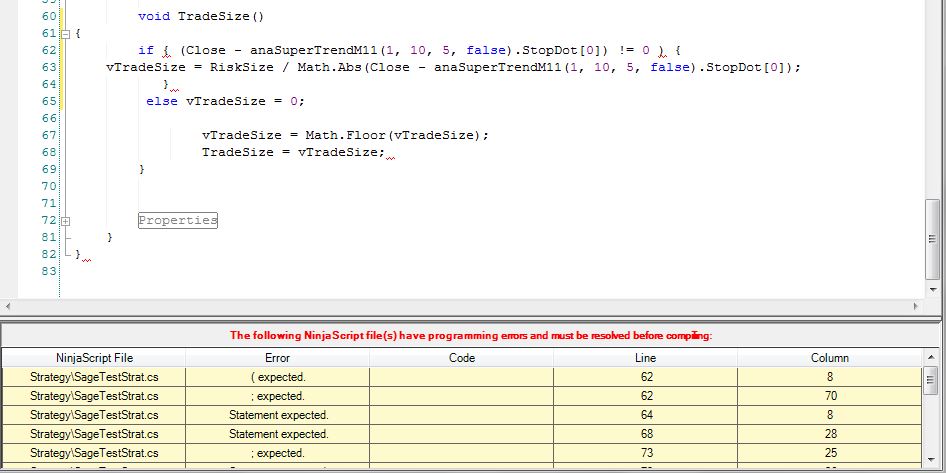Click the error list scroll up arrow
This screenshot has height=473, width=946.
(x=930, y=358)
